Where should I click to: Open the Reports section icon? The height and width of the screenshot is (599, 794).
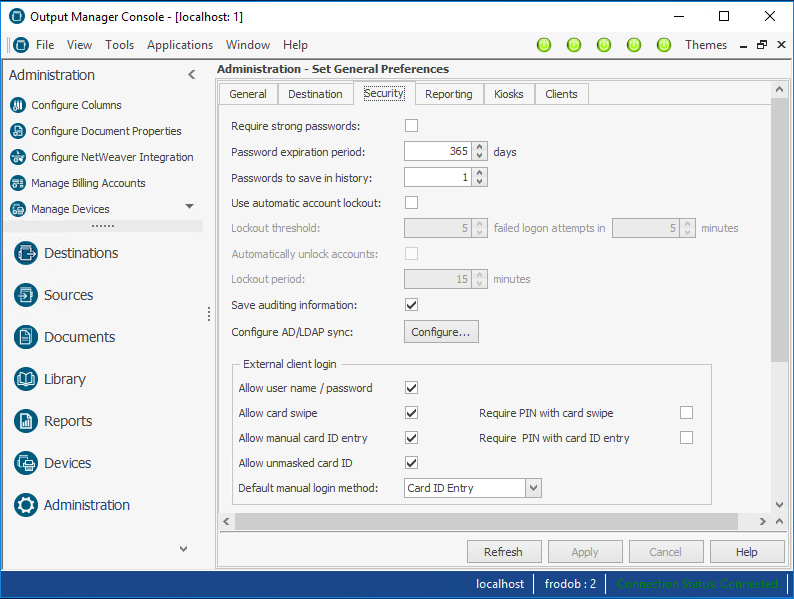[26, 421]
